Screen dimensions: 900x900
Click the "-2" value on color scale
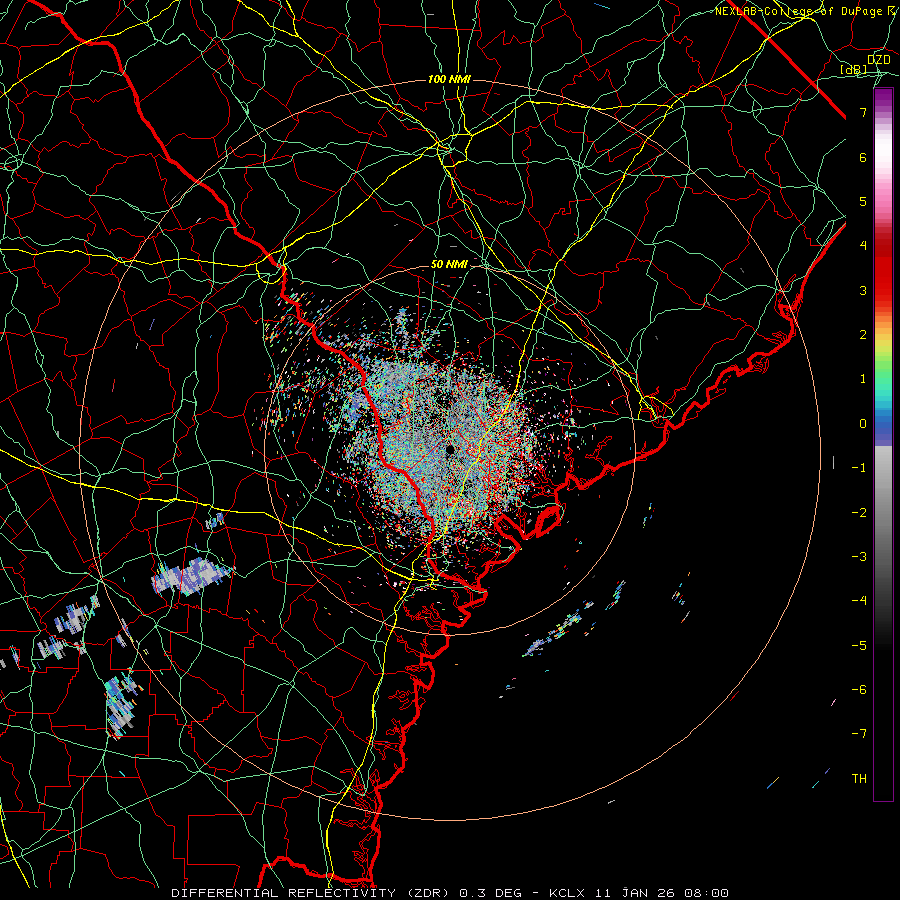point(859,512)
